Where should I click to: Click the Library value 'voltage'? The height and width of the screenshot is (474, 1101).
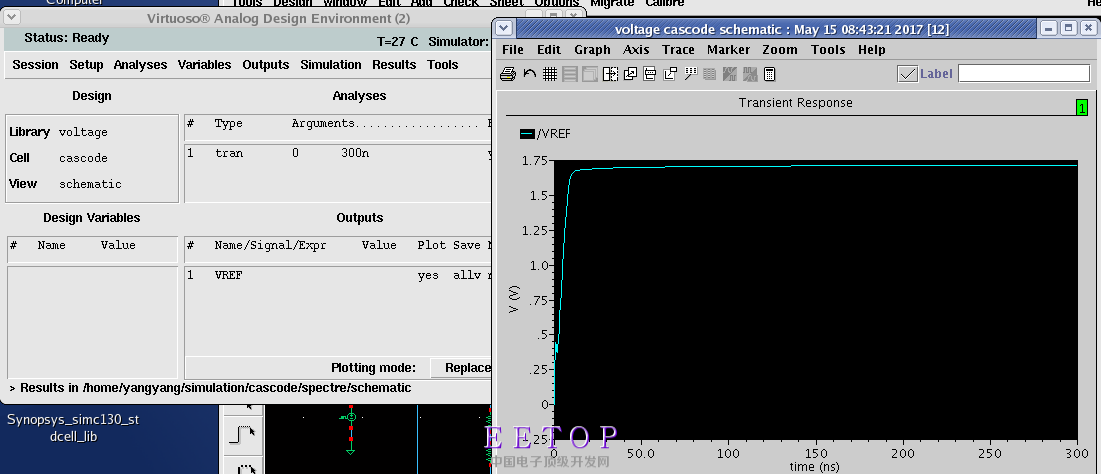tap(83, 132)
